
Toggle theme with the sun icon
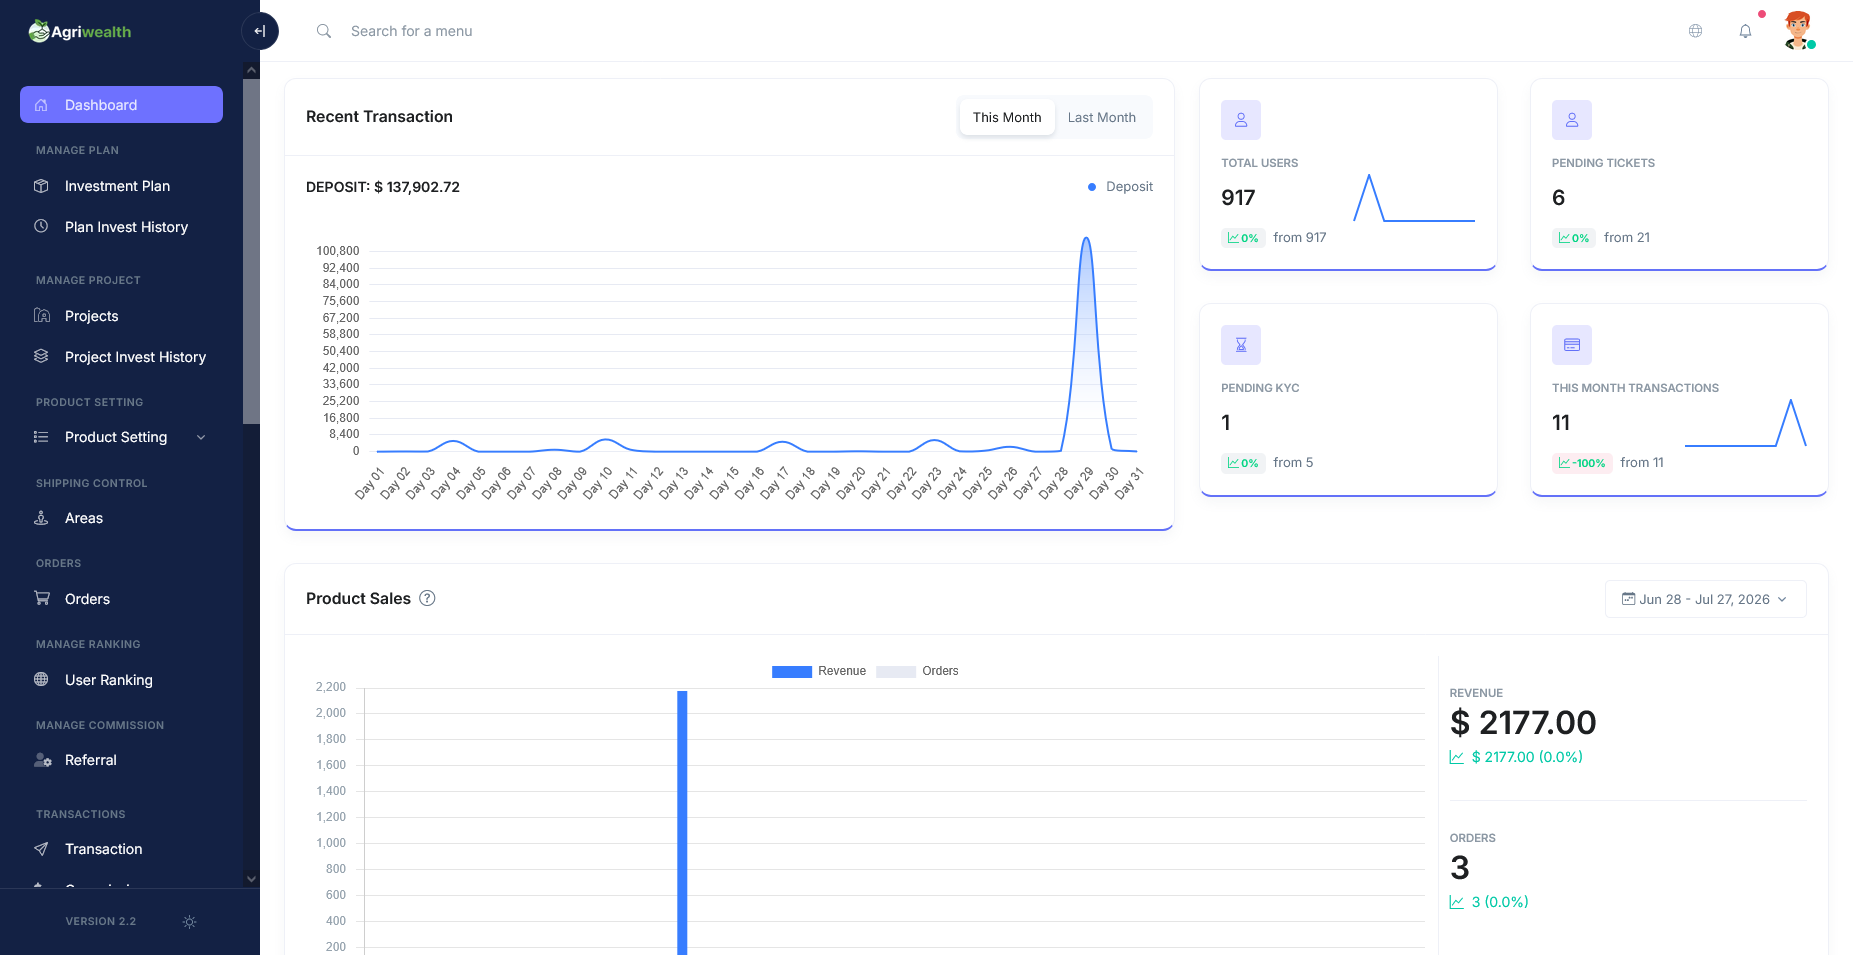(189, 922)
